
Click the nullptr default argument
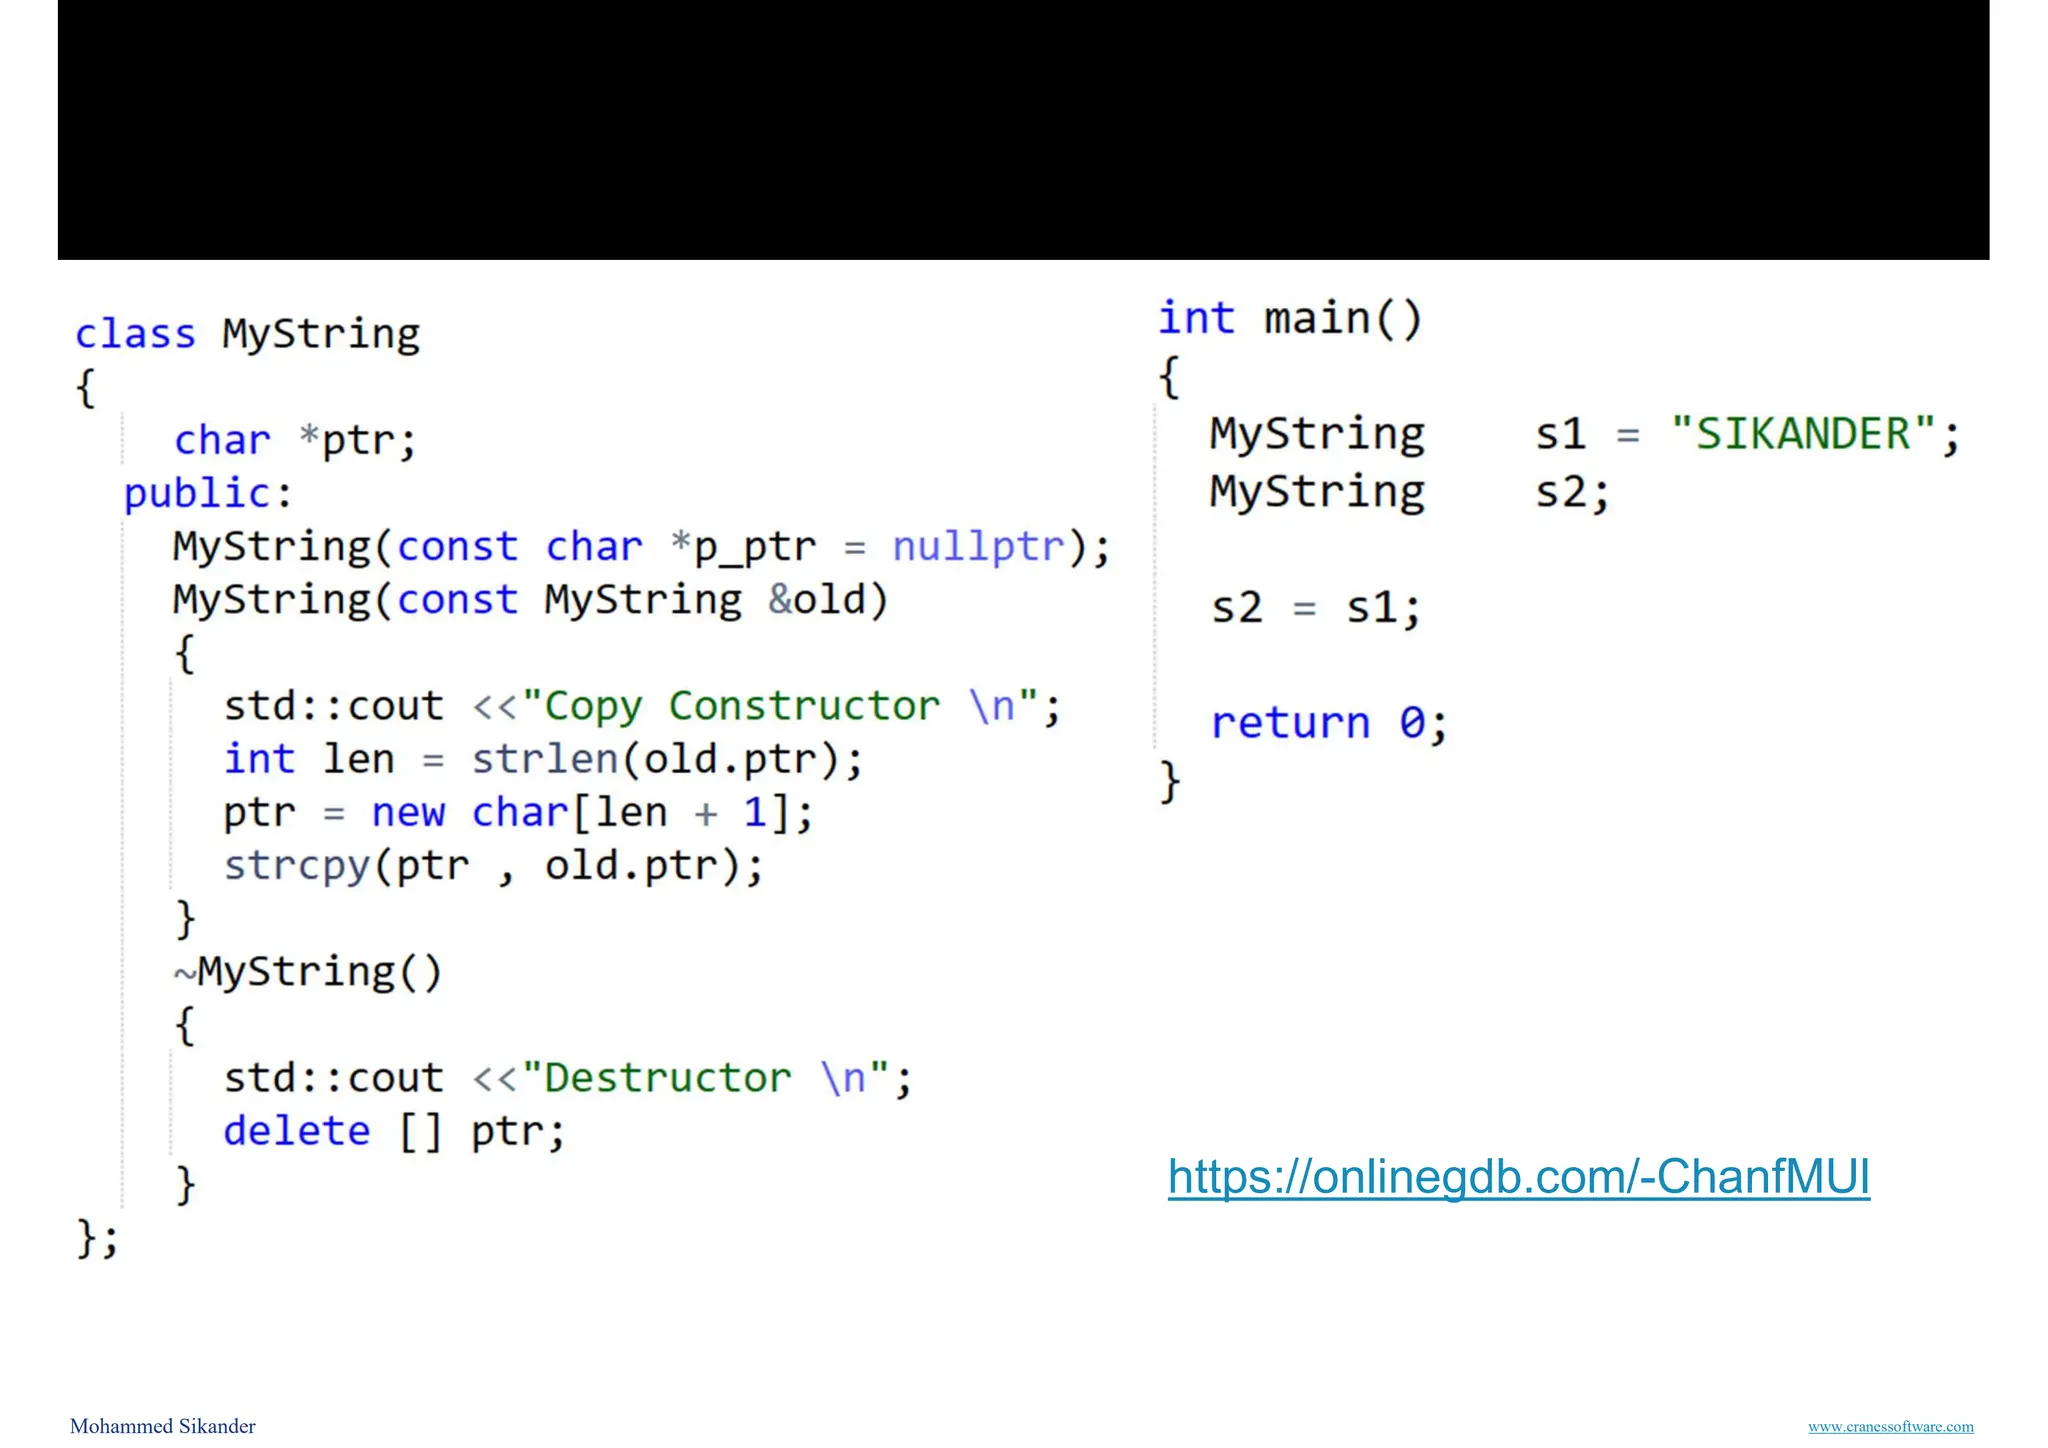click(978, 547)
